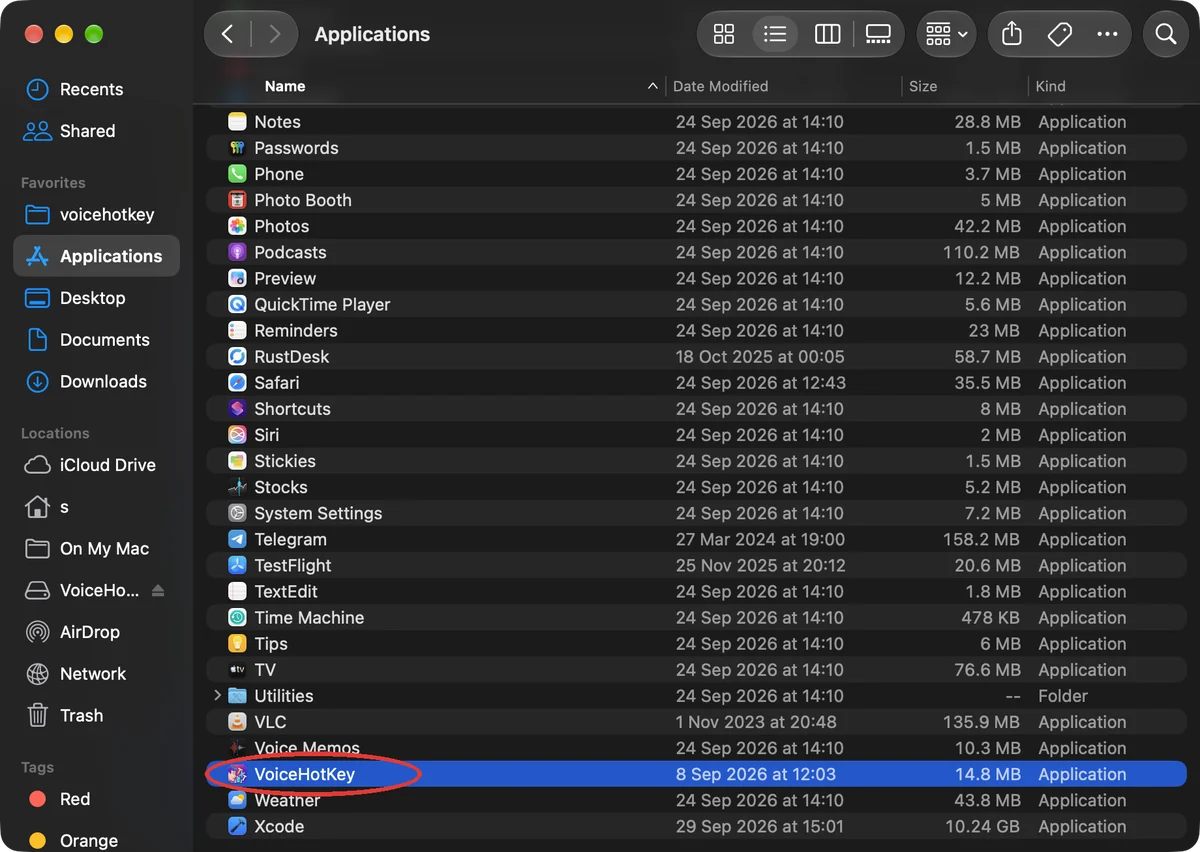Select the Stocks app icon
The width and height of the screenshot is (1200, 852).
click(x=237, y=487)
